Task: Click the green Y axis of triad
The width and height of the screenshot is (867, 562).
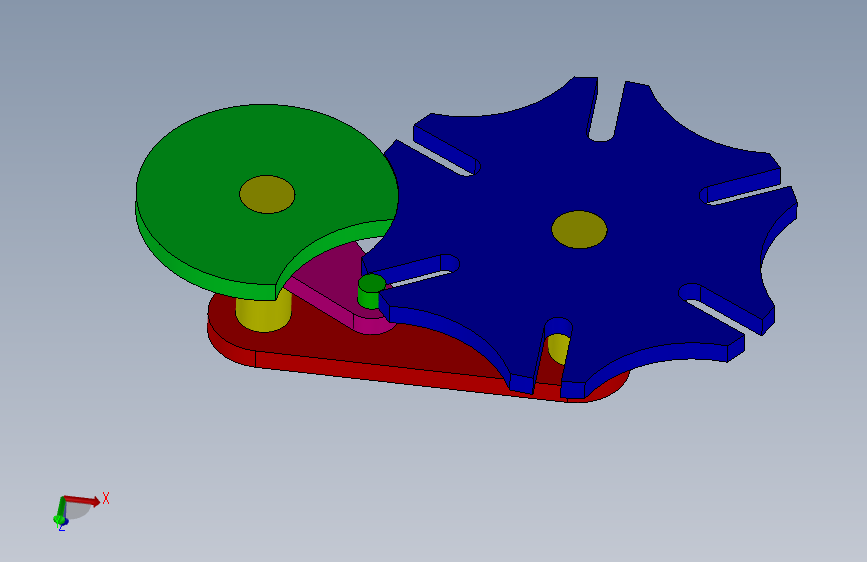Action: point(60,510)
